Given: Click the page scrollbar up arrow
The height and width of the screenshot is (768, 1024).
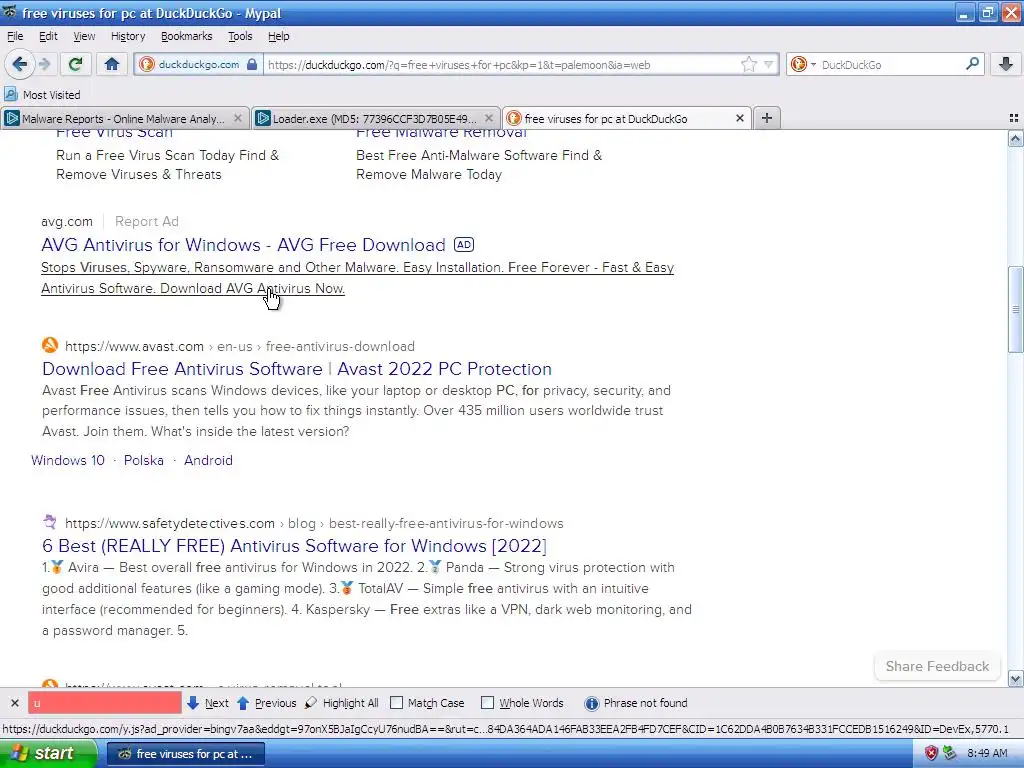Looking at the screenshot, I should click(x=1016, y=138).
